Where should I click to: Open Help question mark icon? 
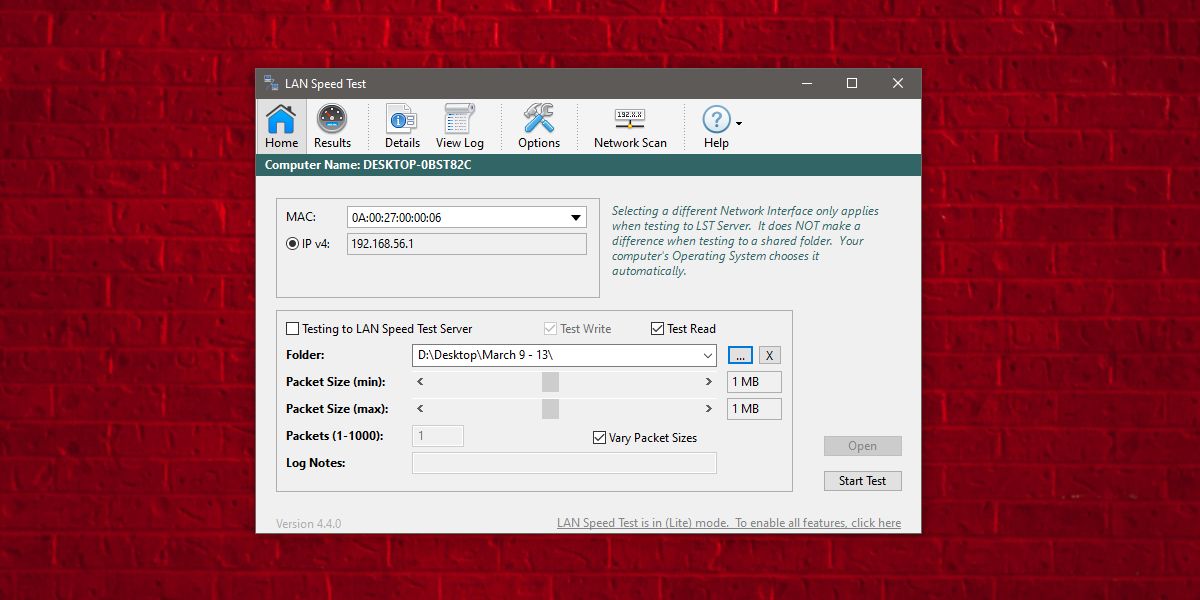pos(716,120)
